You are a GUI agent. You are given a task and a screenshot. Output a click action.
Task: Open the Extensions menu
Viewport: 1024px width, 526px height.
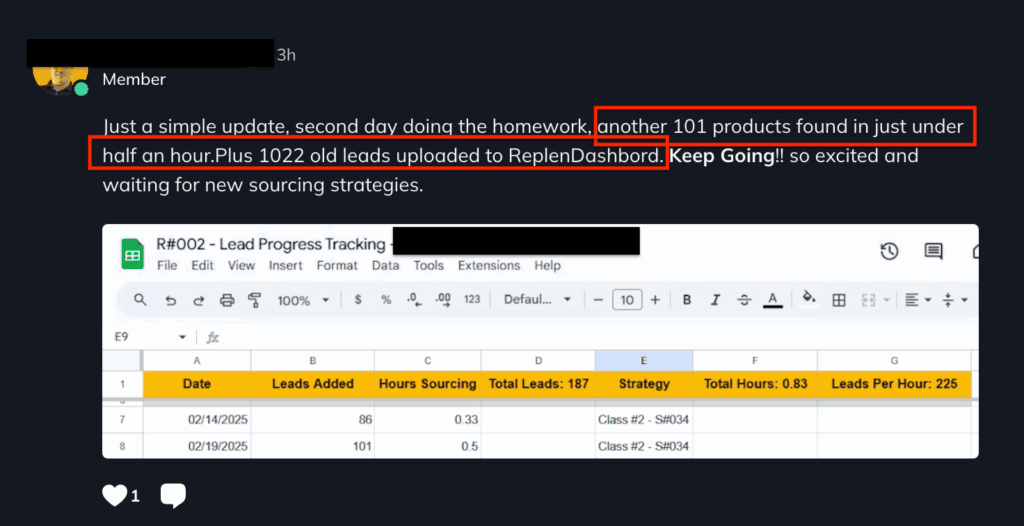pos(488,266)
